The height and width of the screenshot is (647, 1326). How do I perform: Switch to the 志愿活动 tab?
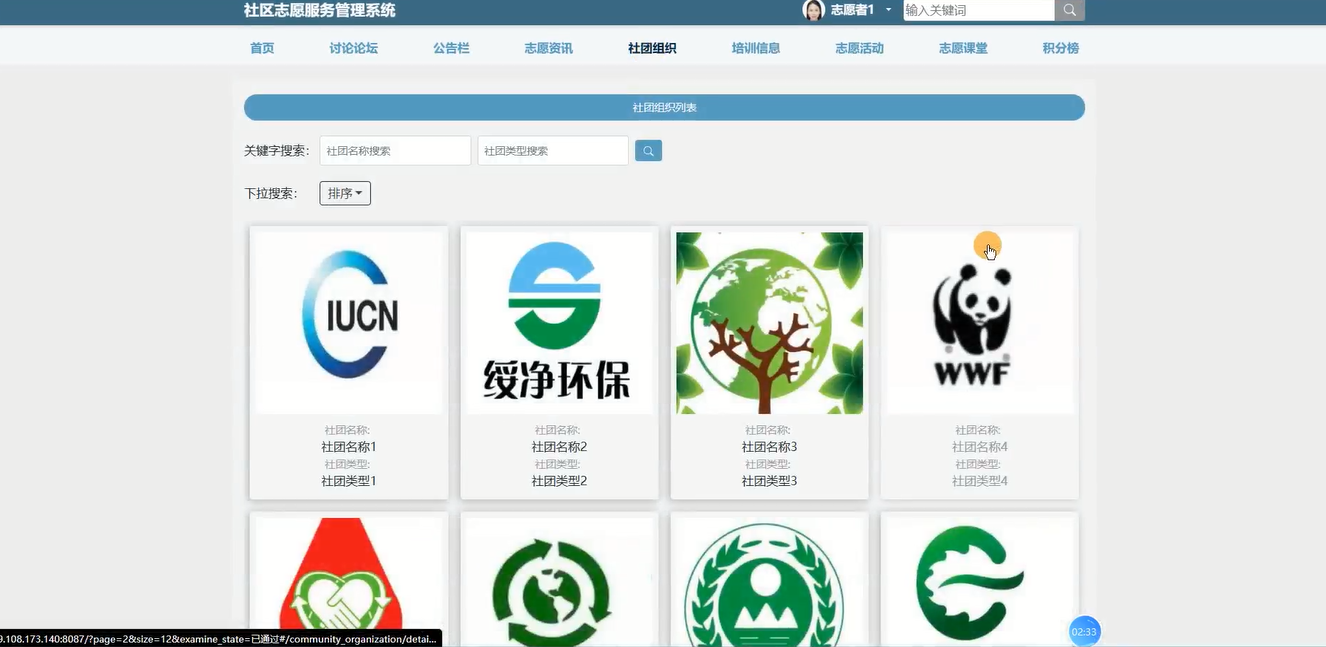(x=859, y=48)
